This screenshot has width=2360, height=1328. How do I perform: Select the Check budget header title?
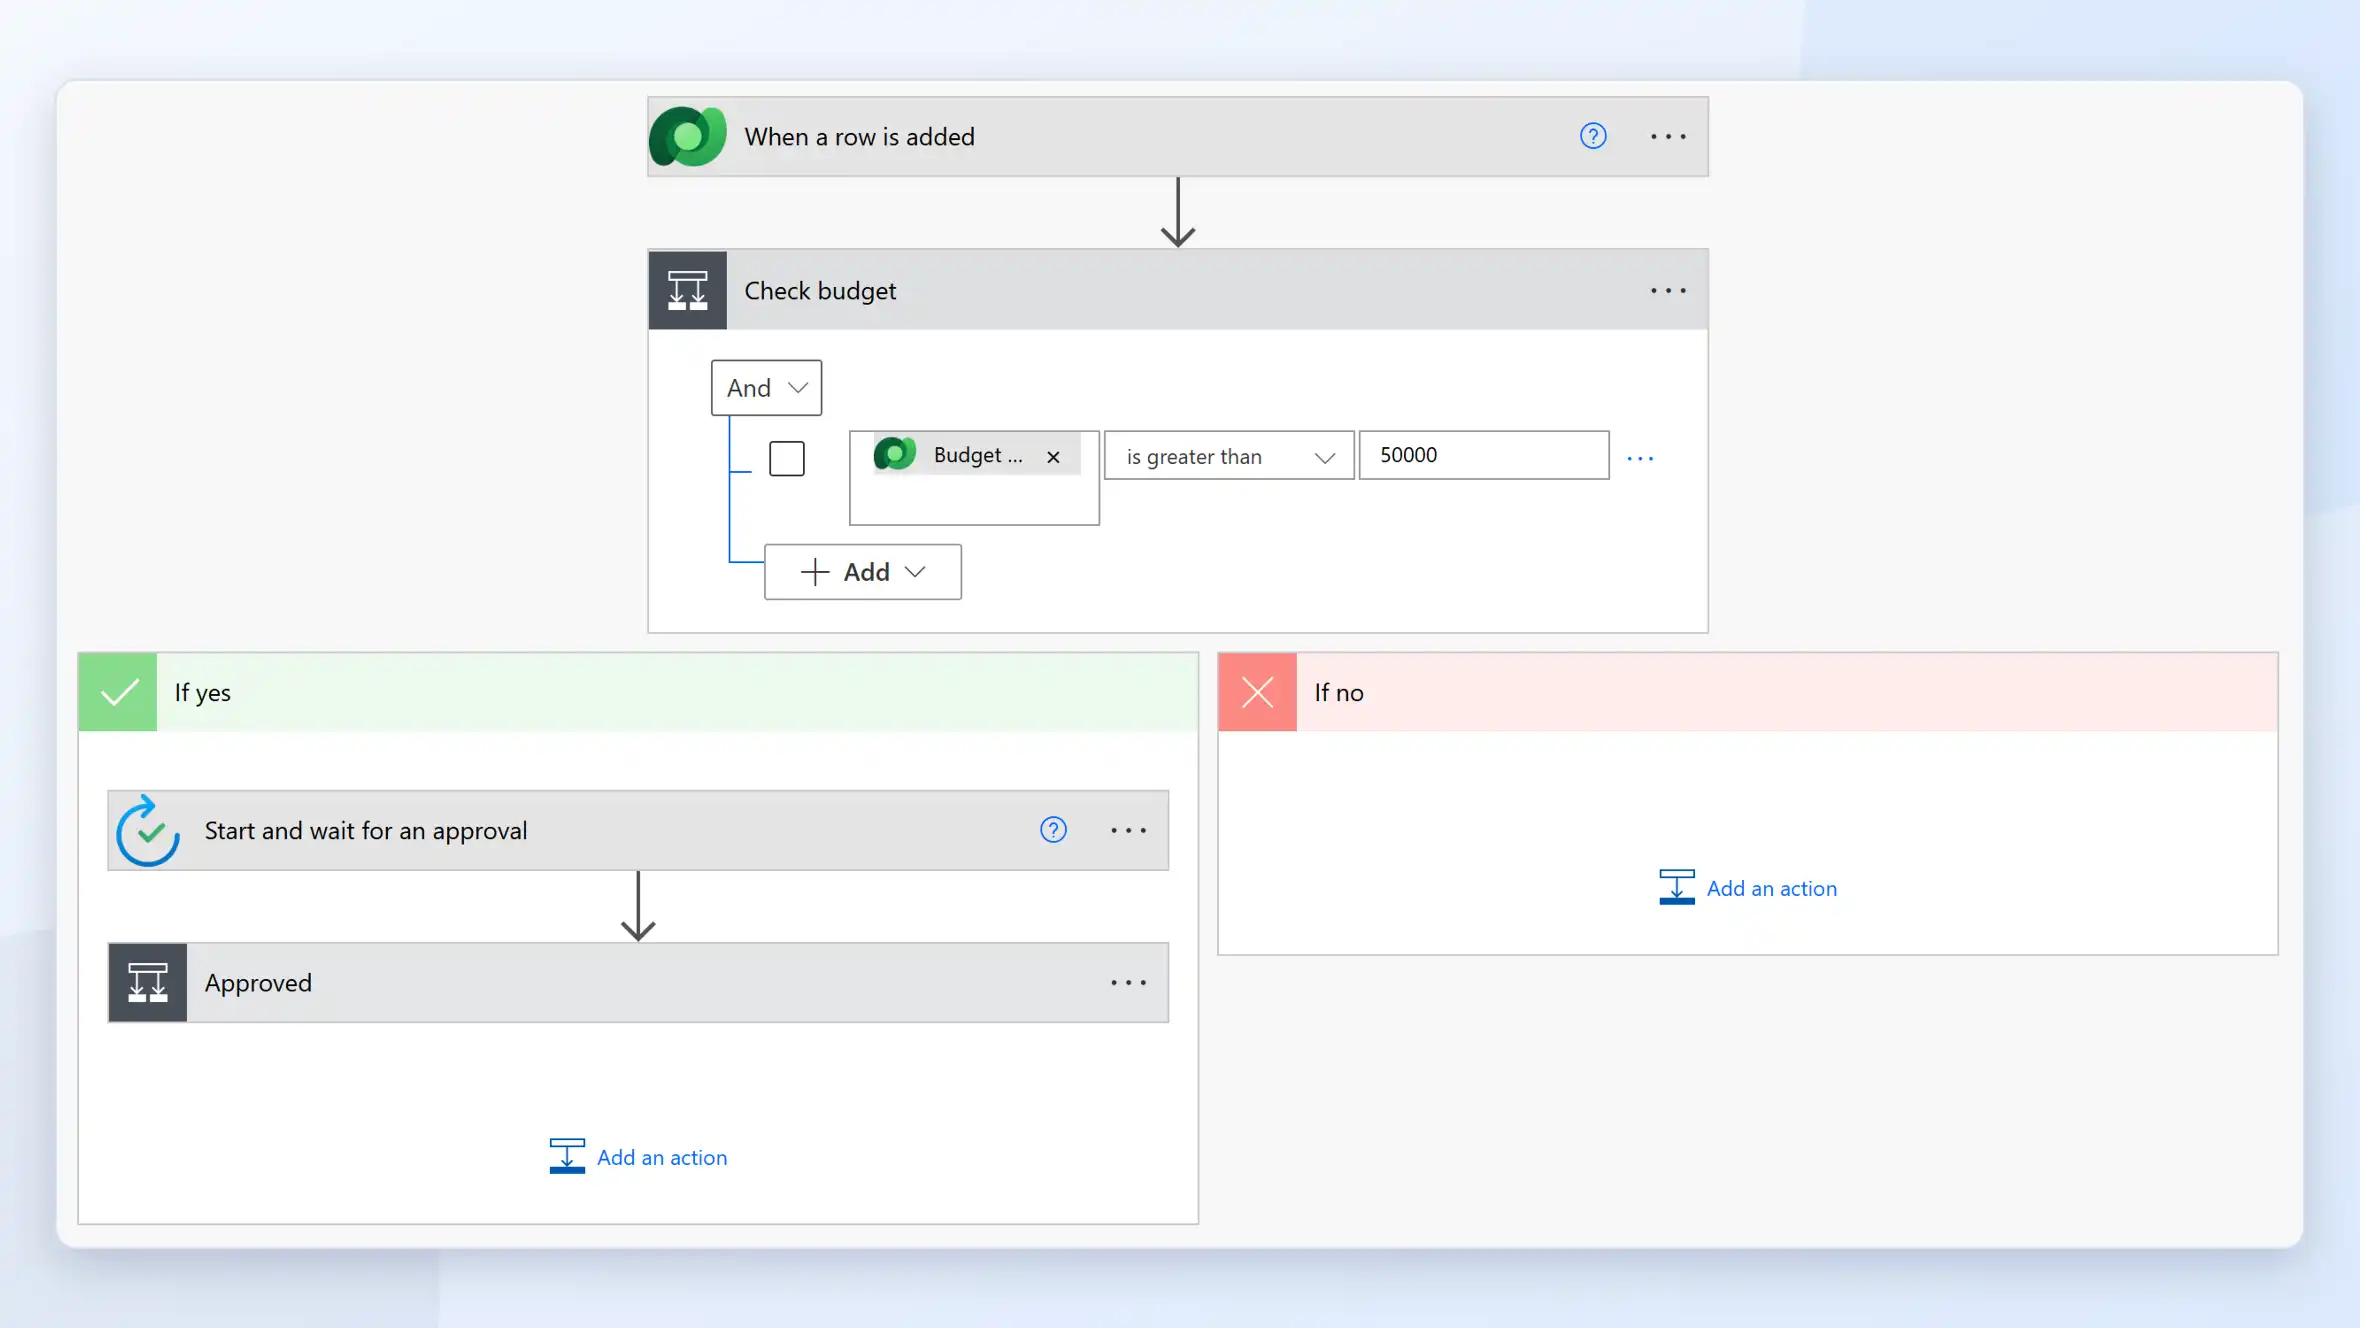click(x=820, y=291)
